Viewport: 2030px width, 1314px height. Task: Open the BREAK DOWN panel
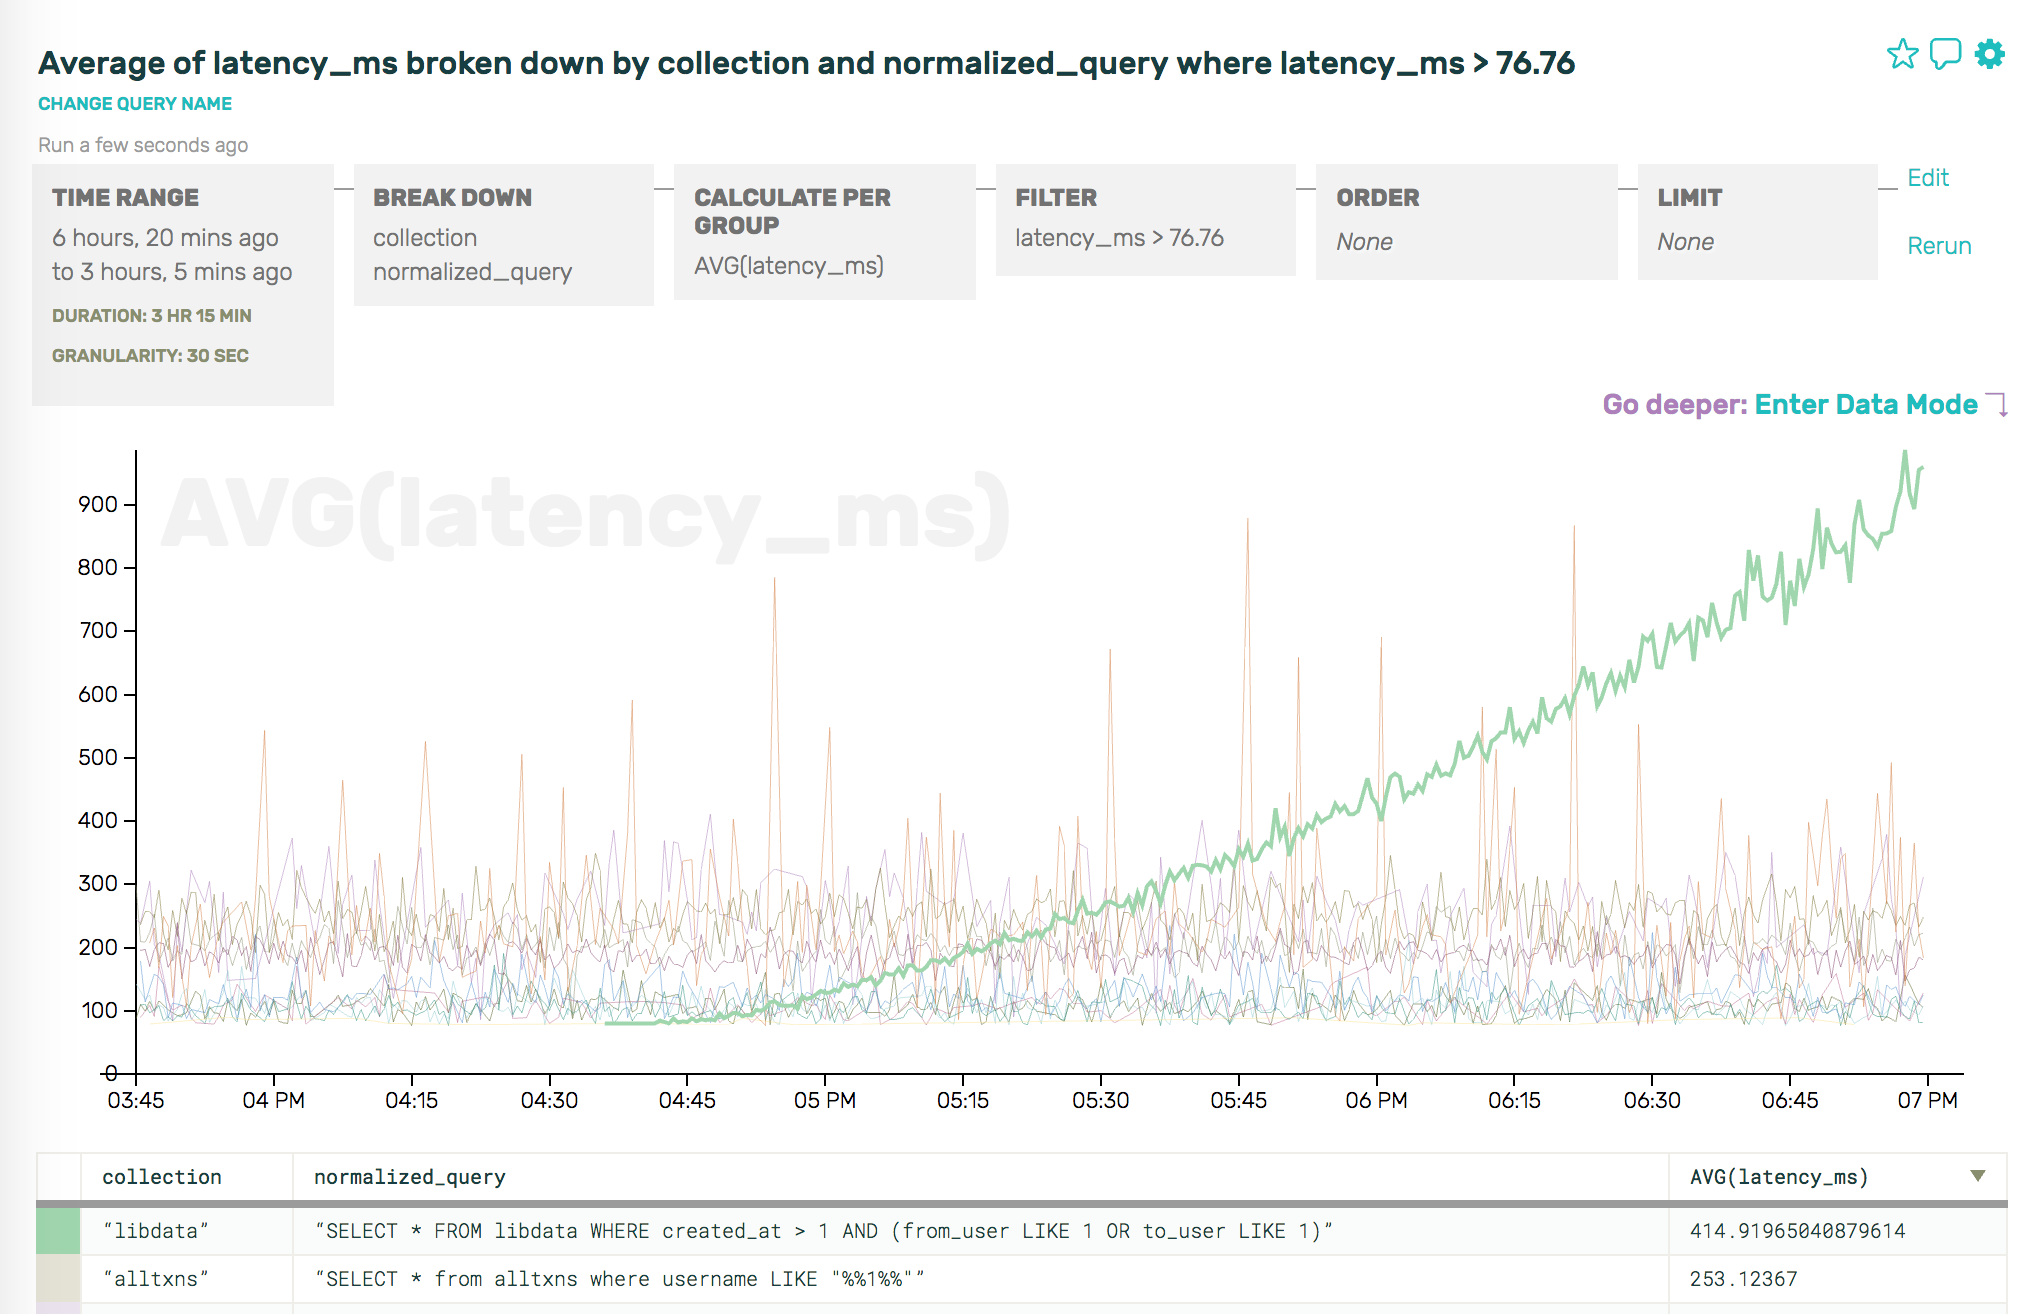(503, 235)
